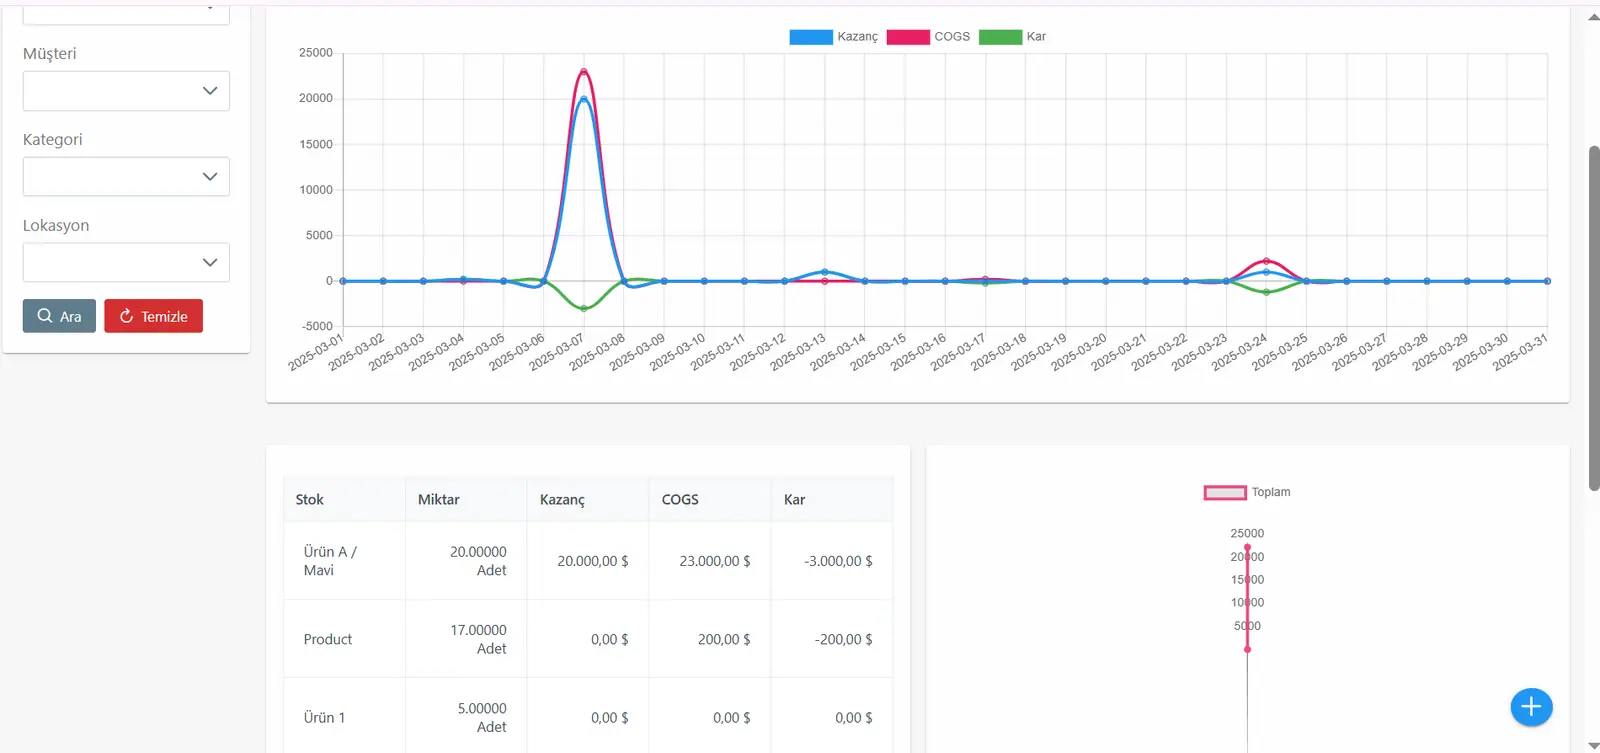Click the magnifier icon in Ara button
The image size is (1600, 753).
click(x=45, y=316)
